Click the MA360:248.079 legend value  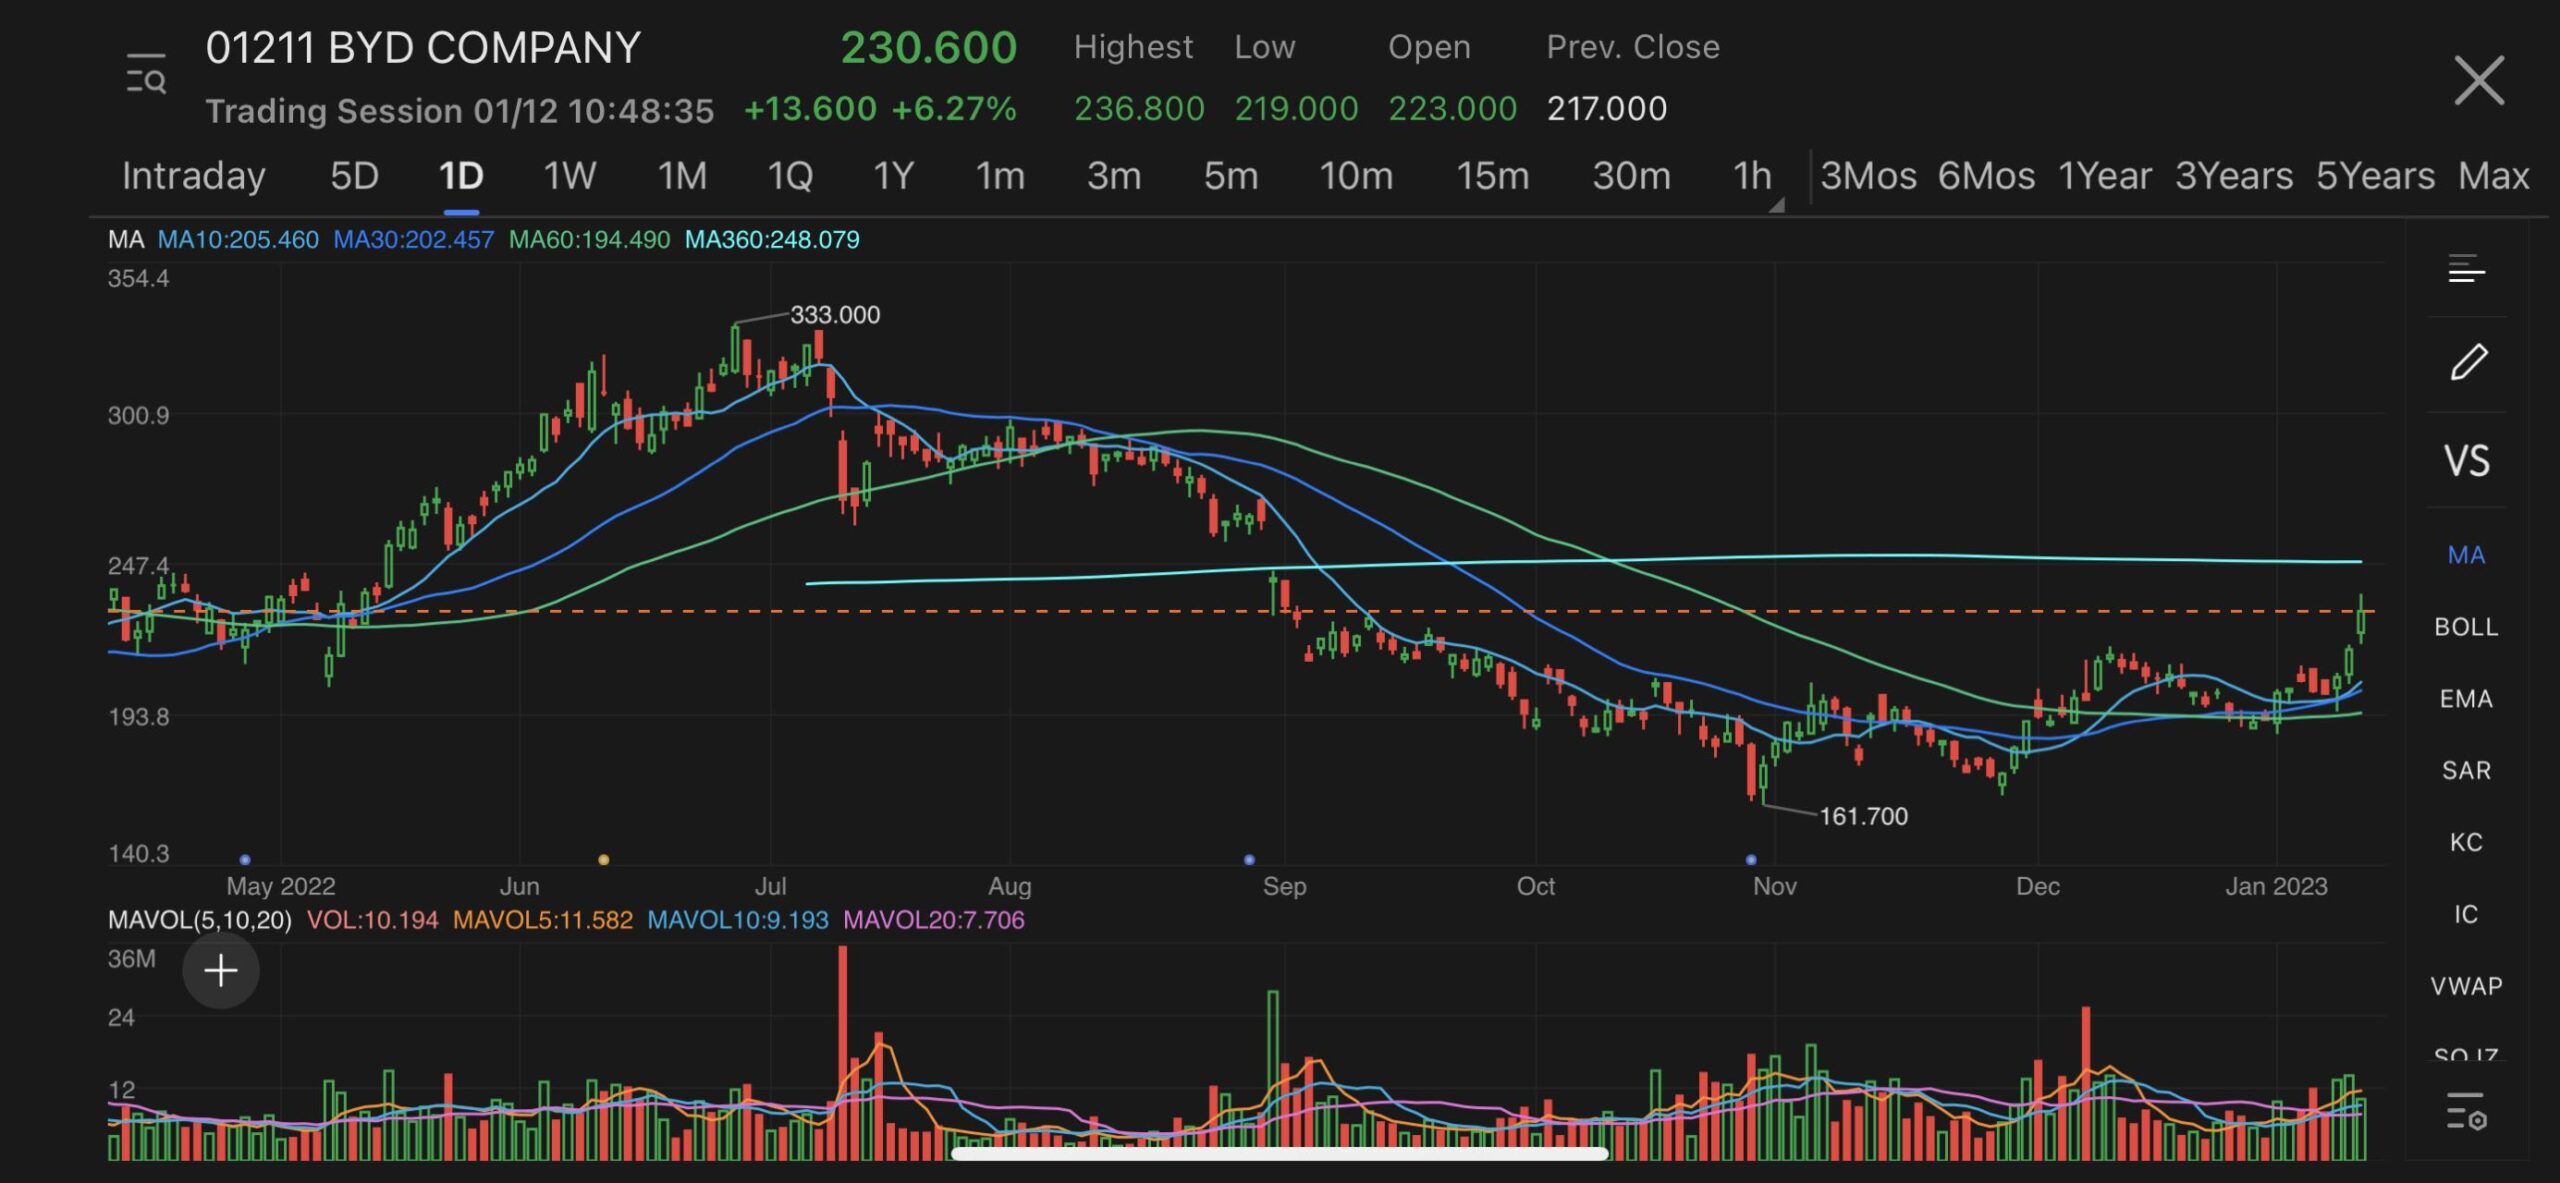pos(772,240)
